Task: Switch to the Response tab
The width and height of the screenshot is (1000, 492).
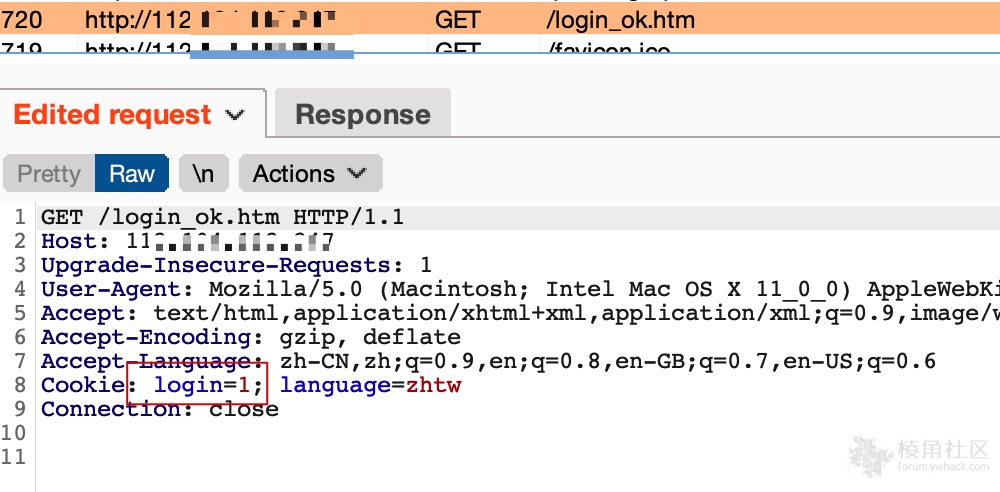Action: [362, 115]
